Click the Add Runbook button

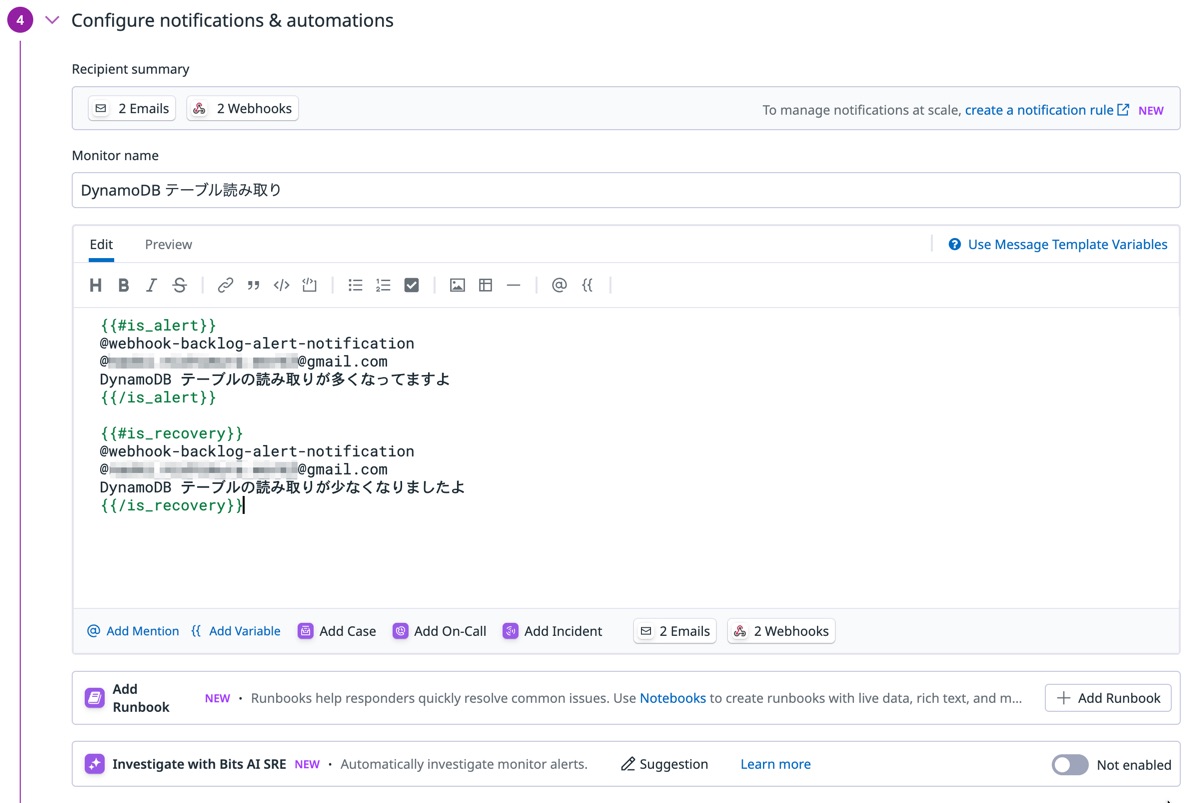click(x=1107, y=698)
